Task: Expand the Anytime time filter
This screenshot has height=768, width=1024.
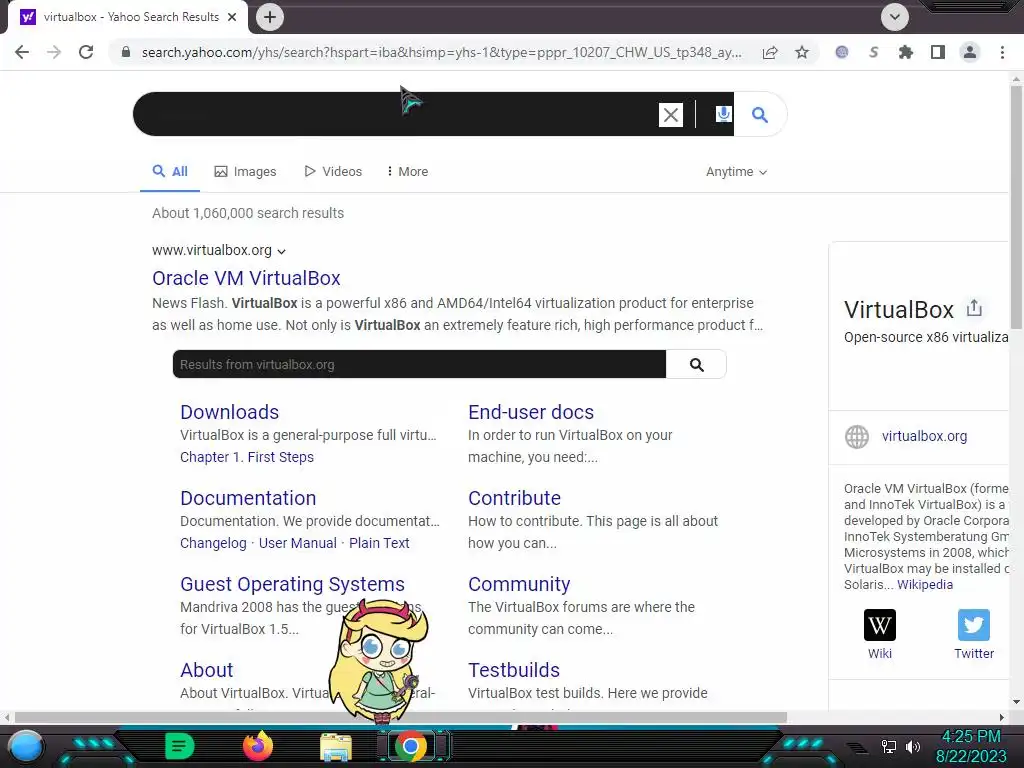Action: (736, 172)
